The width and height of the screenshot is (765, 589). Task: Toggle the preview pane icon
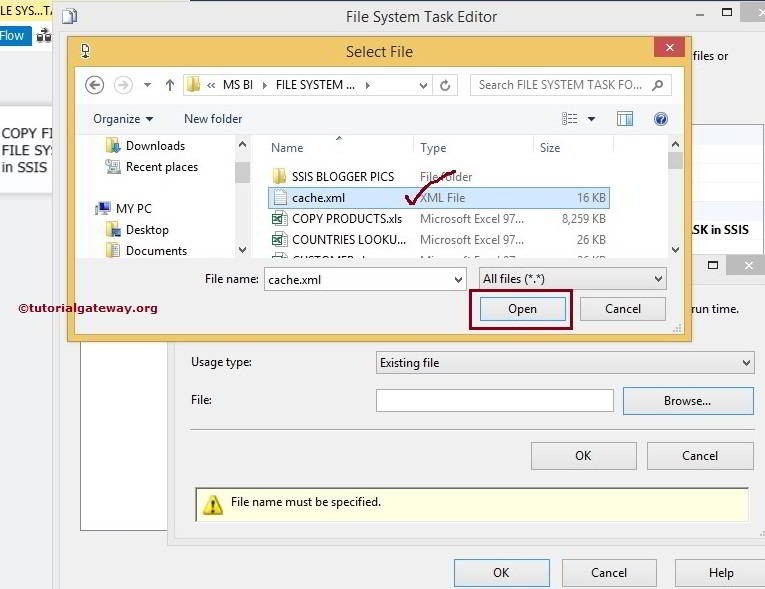[x=624, y=119]
